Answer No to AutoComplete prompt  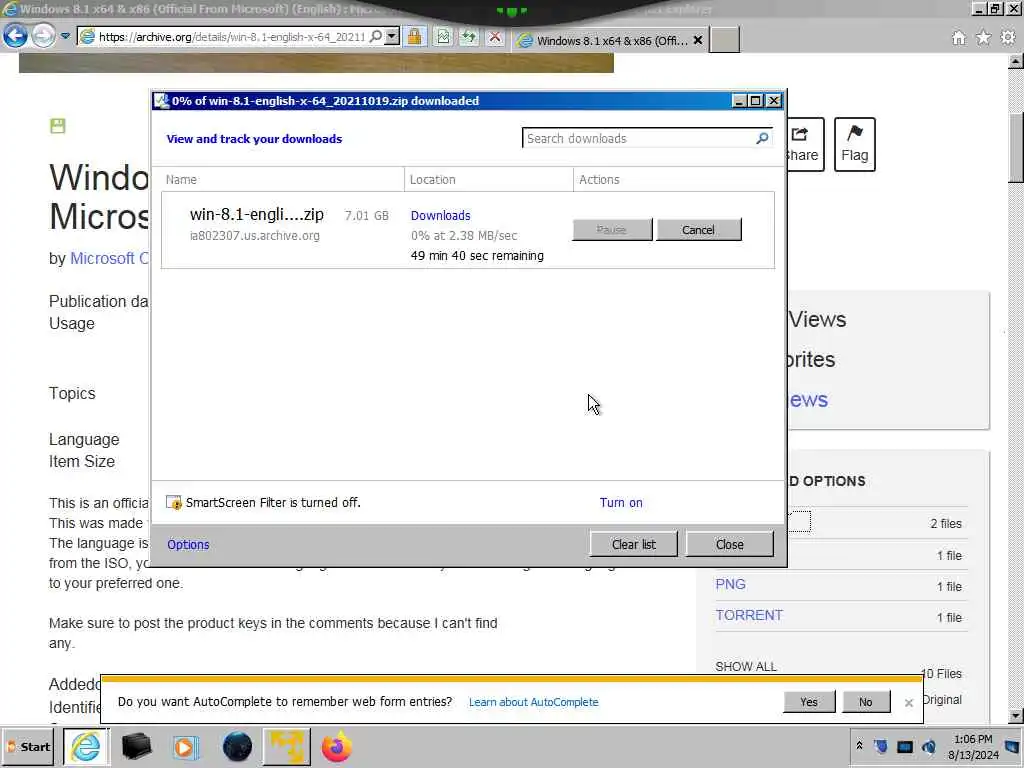(x=865, y=701)
